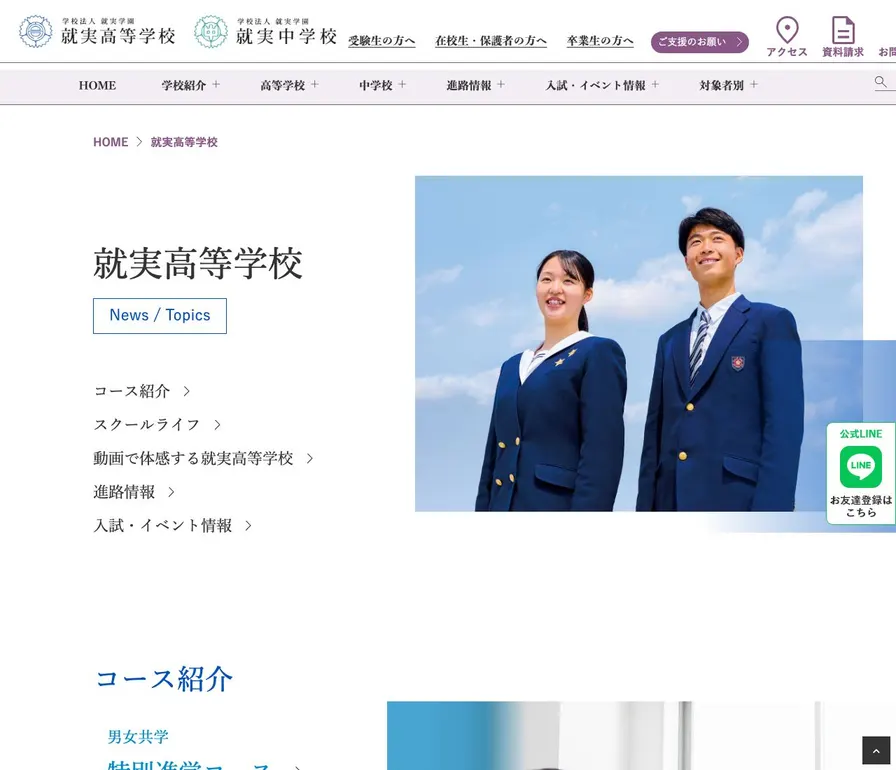
Task: Click the 男女共学 label
Action: (x=138, y=737)
